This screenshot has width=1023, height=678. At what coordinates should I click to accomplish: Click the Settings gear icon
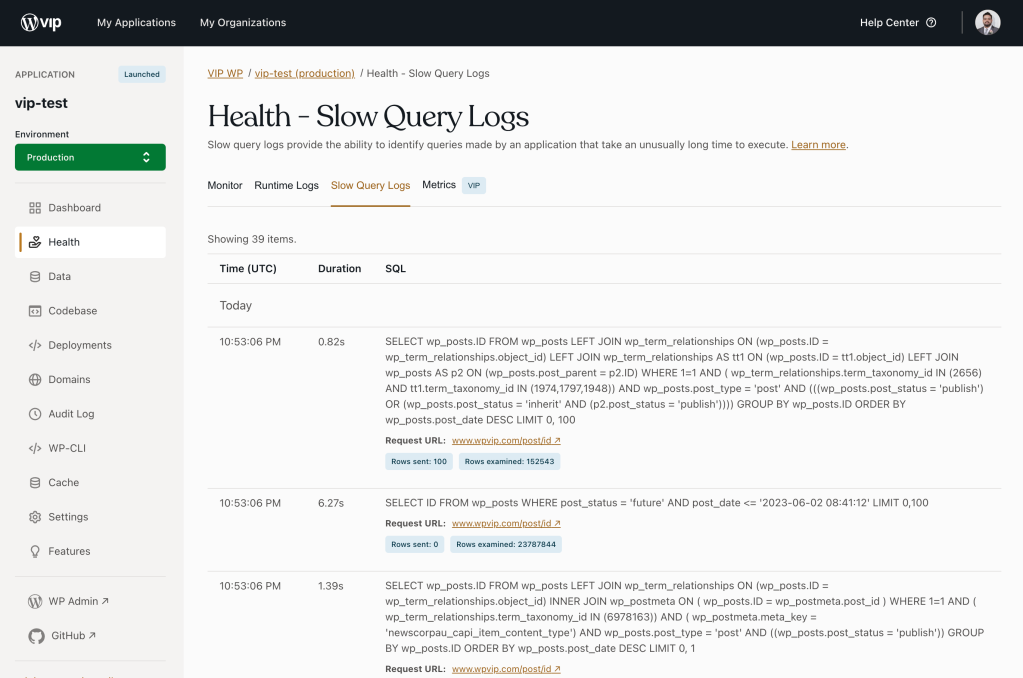pos(35,517)
